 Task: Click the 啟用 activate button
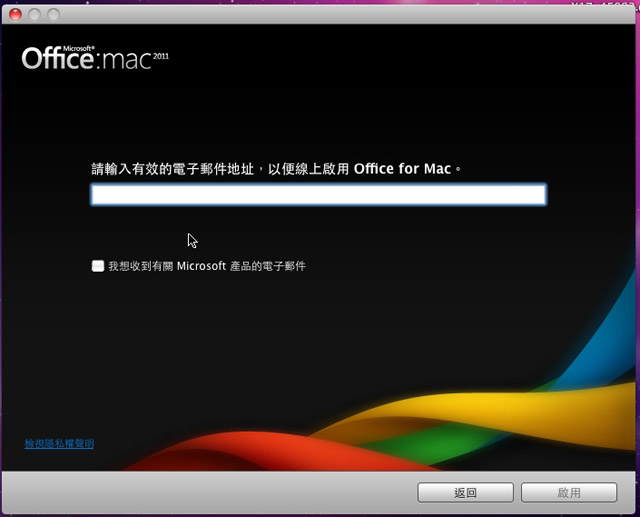pos(569,493)
